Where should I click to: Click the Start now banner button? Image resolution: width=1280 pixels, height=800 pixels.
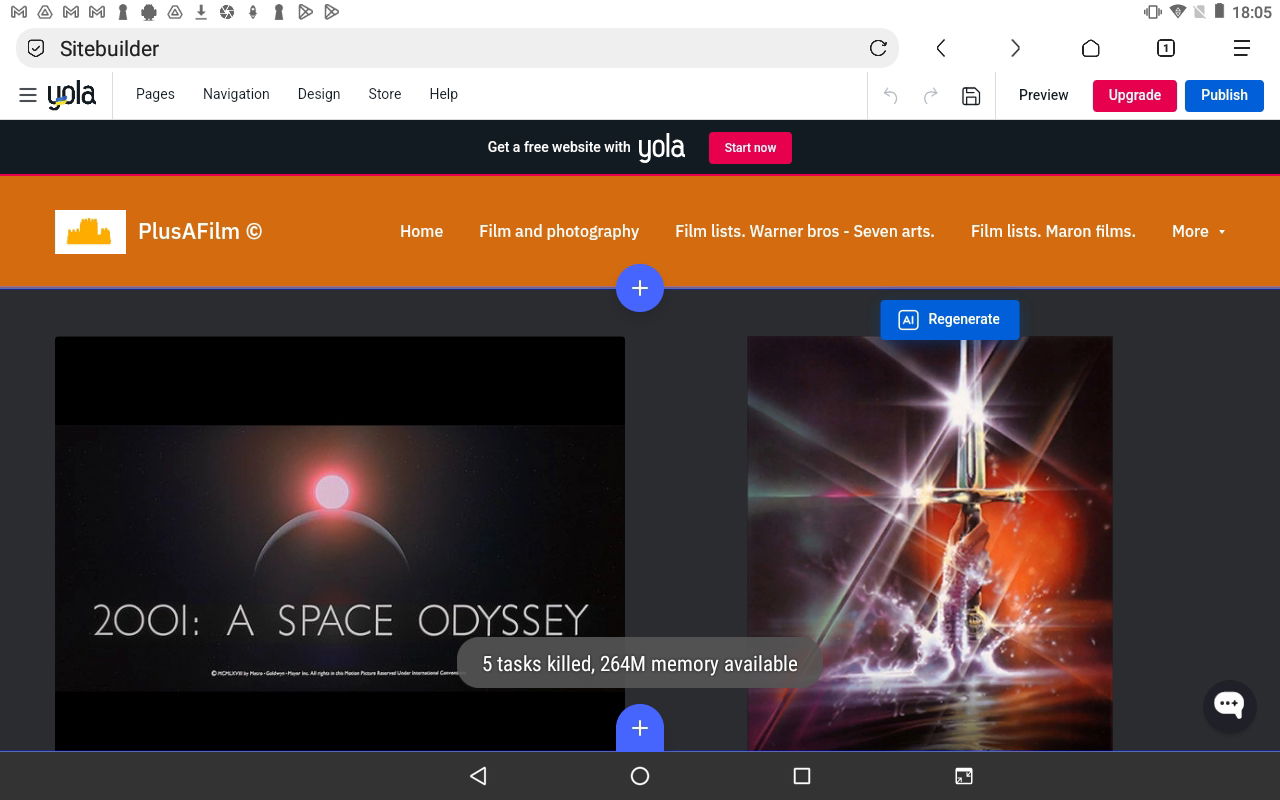[x=750, y=148]
